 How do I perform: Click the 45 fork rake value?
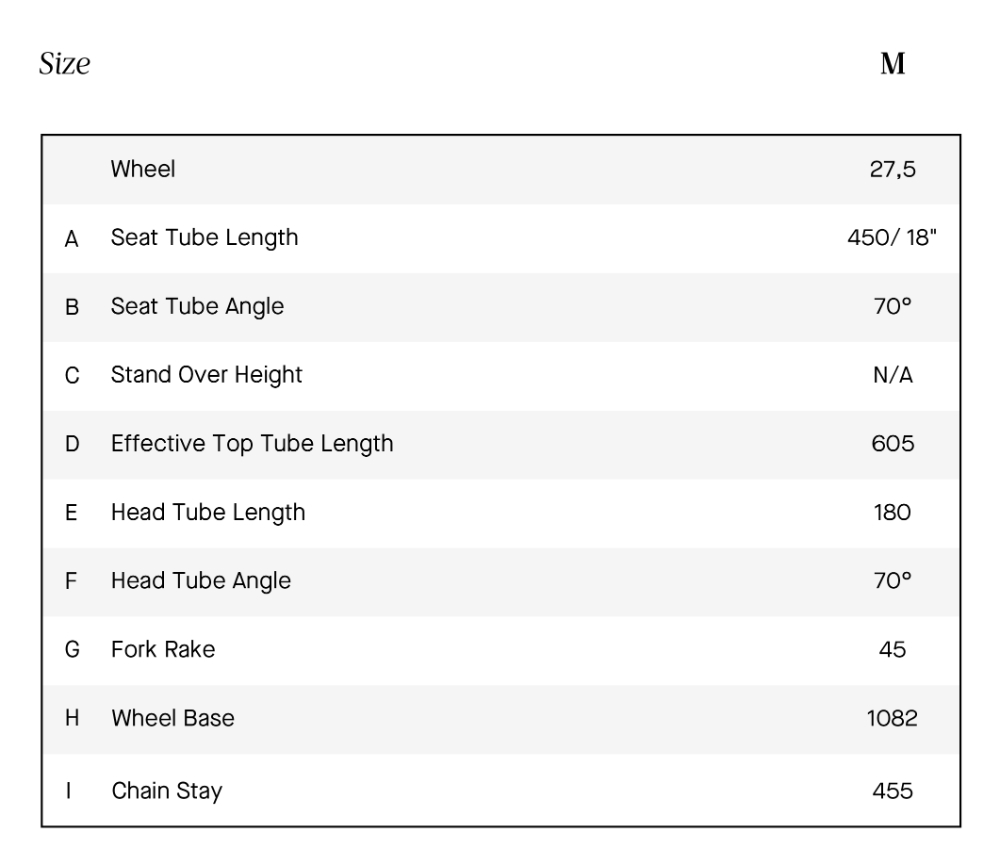(x=892, y=649)
